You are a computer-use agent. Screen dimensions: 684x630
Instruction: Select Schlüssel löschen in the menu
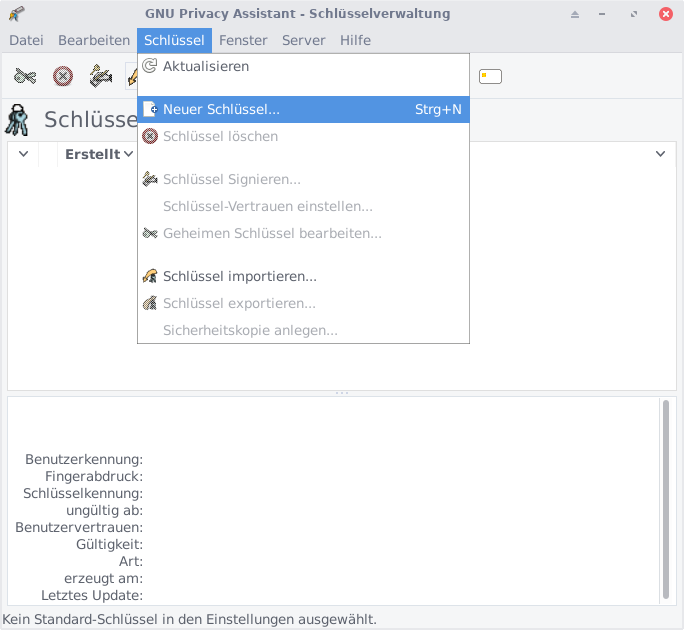coord(220,136)
